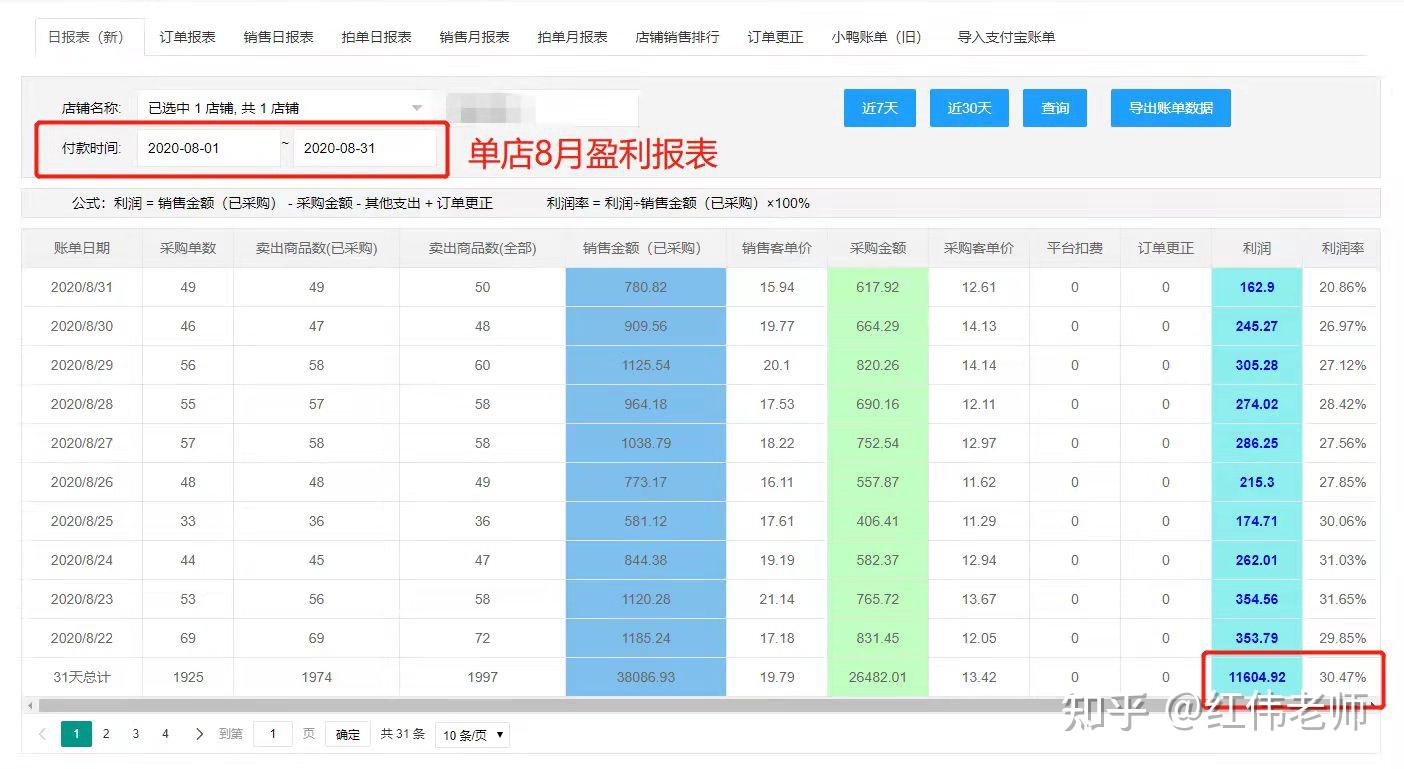The height and width of the screenshot is (769, 1404).
Task: Apply the 近30天 quick date filter
Action: pos(967,108)
